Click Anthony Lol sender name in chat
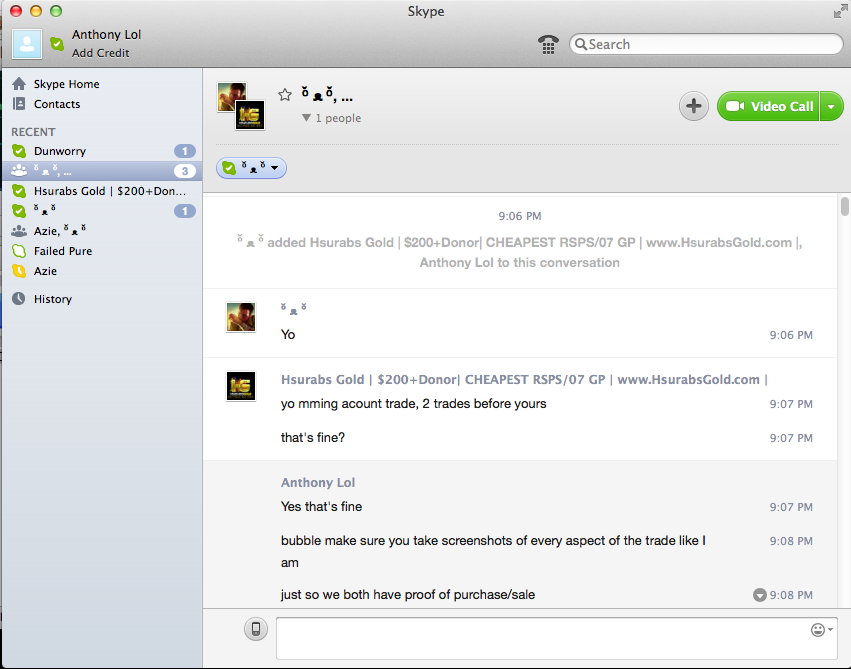This screenshot has width=851, height=669. (x=317, y=482)
